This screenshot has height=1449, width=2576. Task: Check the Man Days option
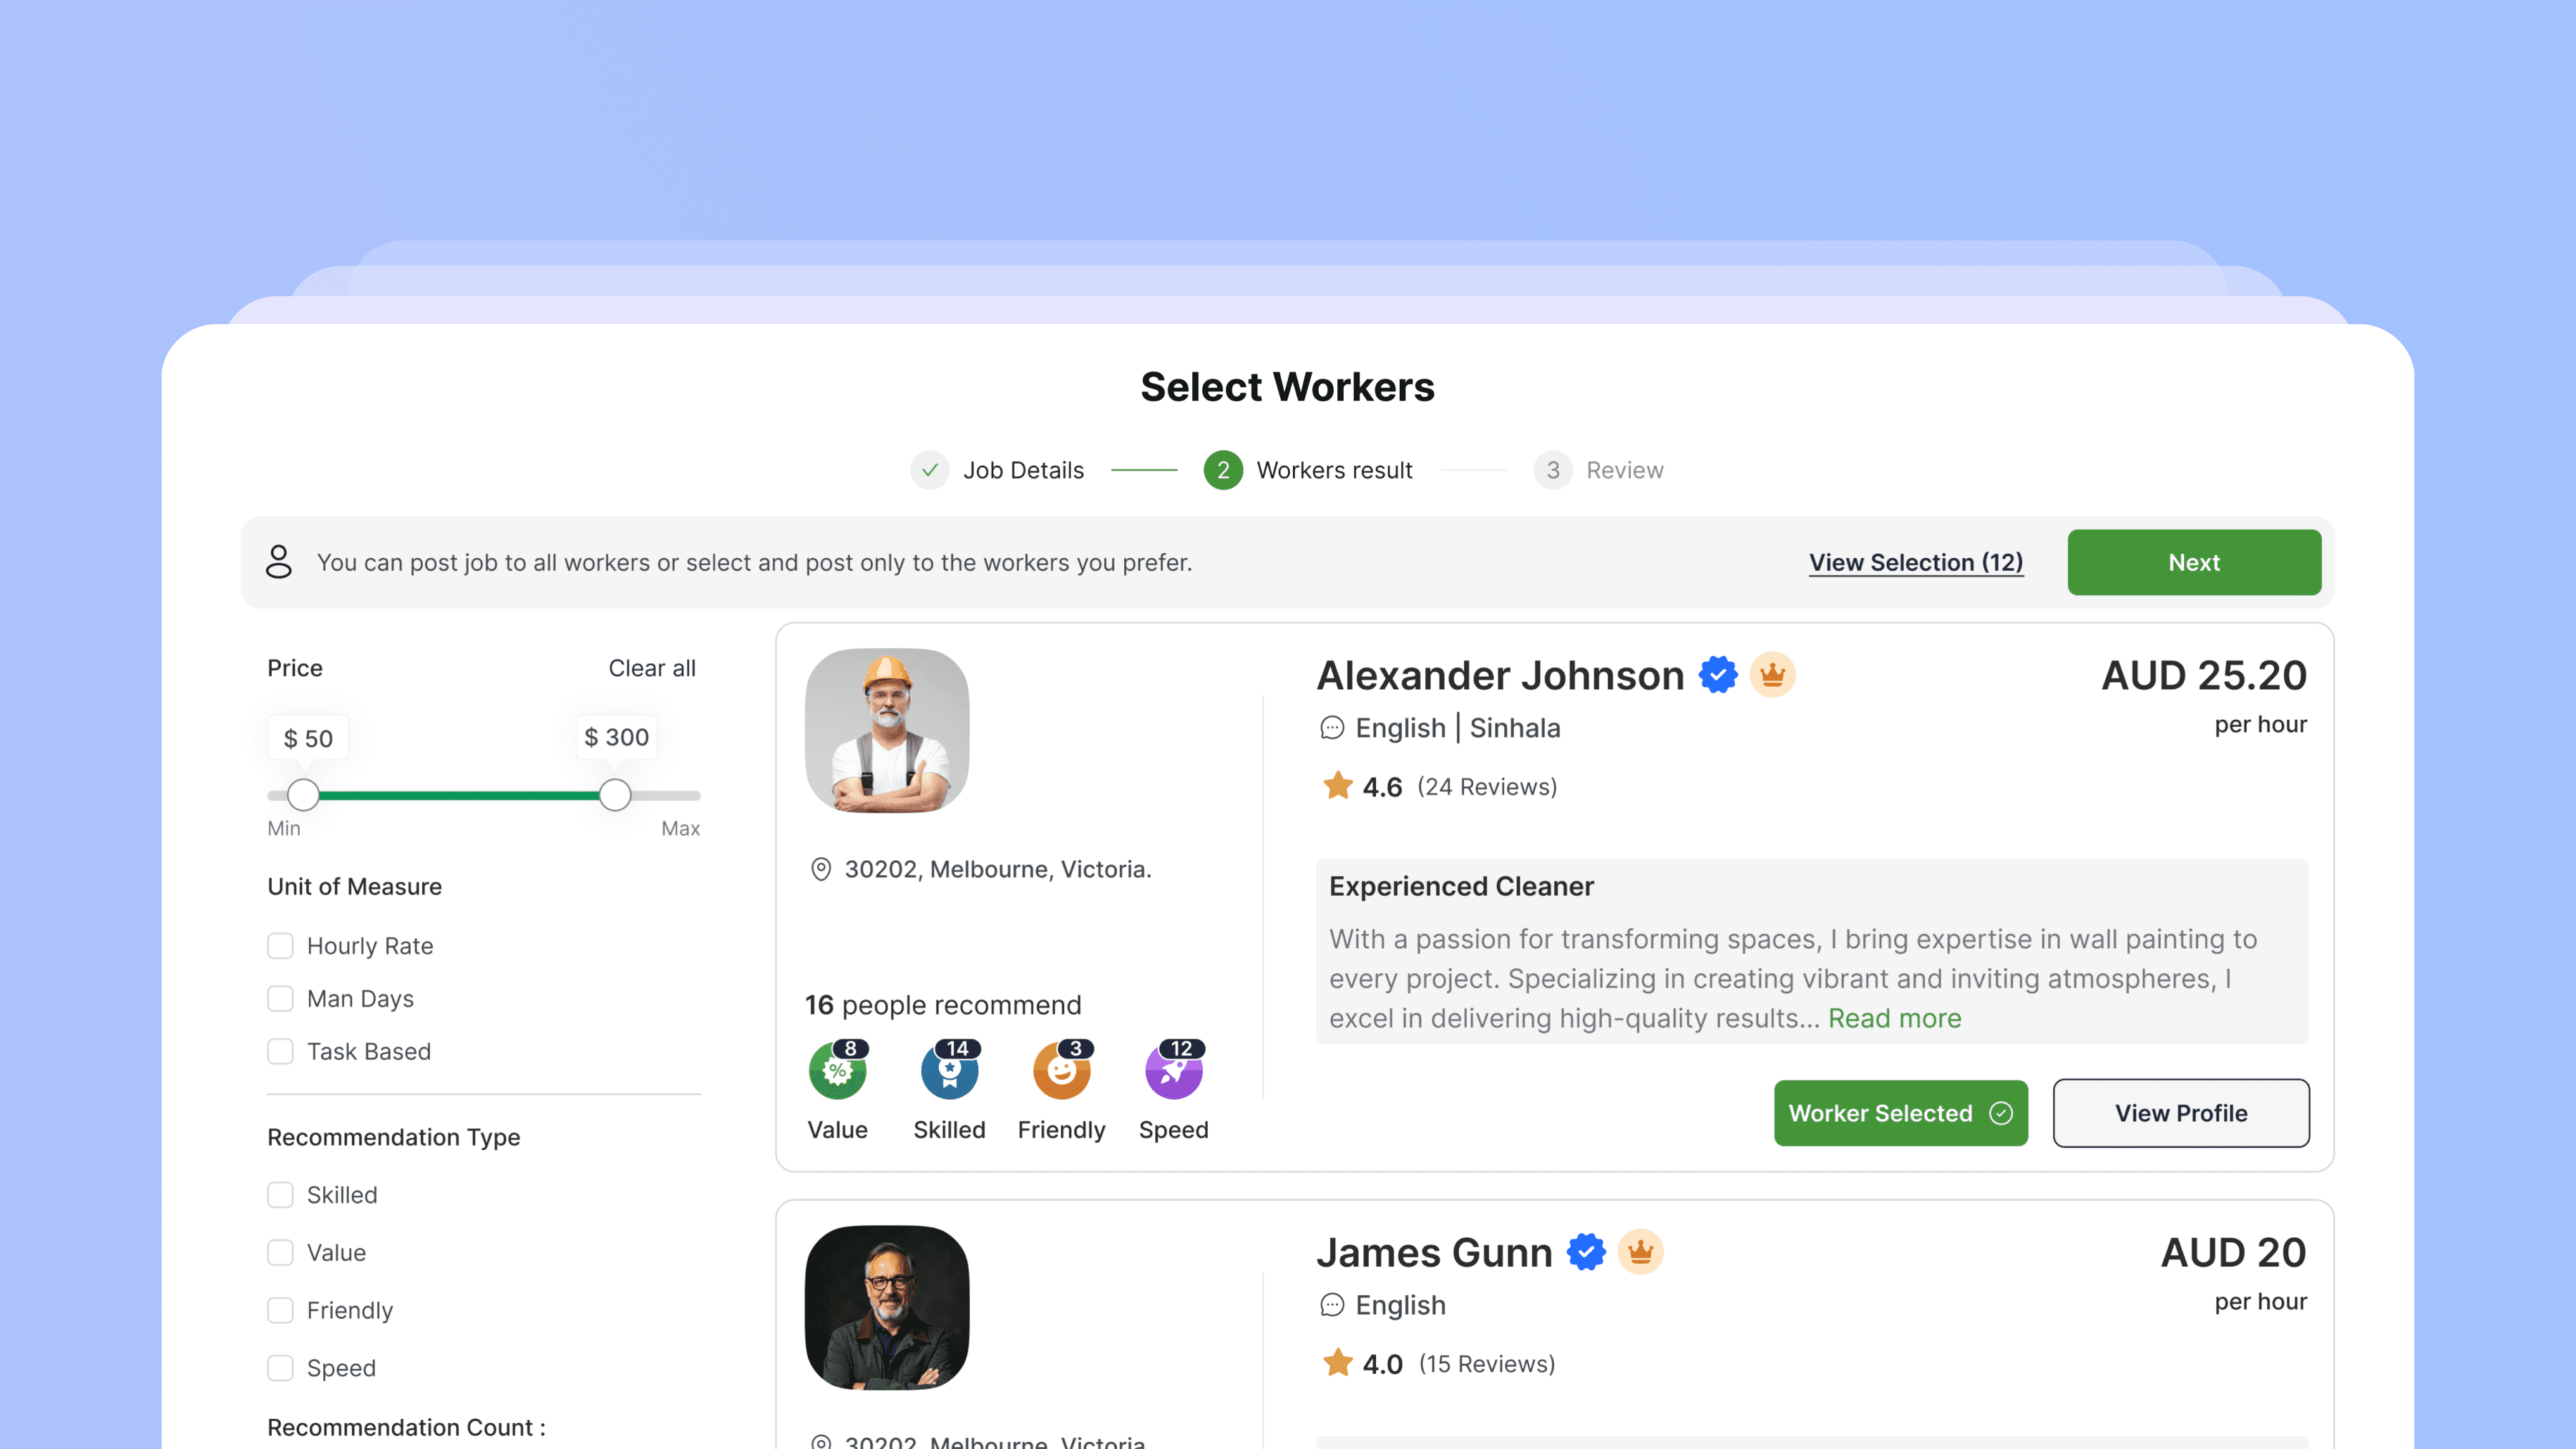pos(280,999)
